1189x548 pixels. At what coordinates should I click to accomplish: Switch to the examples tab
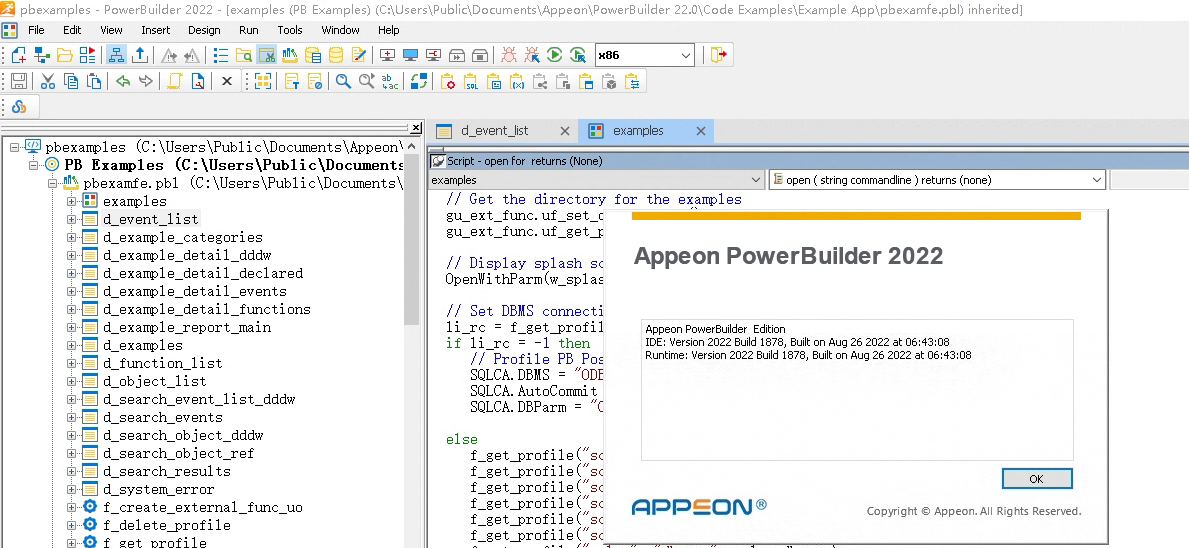[x=638, y=130]
